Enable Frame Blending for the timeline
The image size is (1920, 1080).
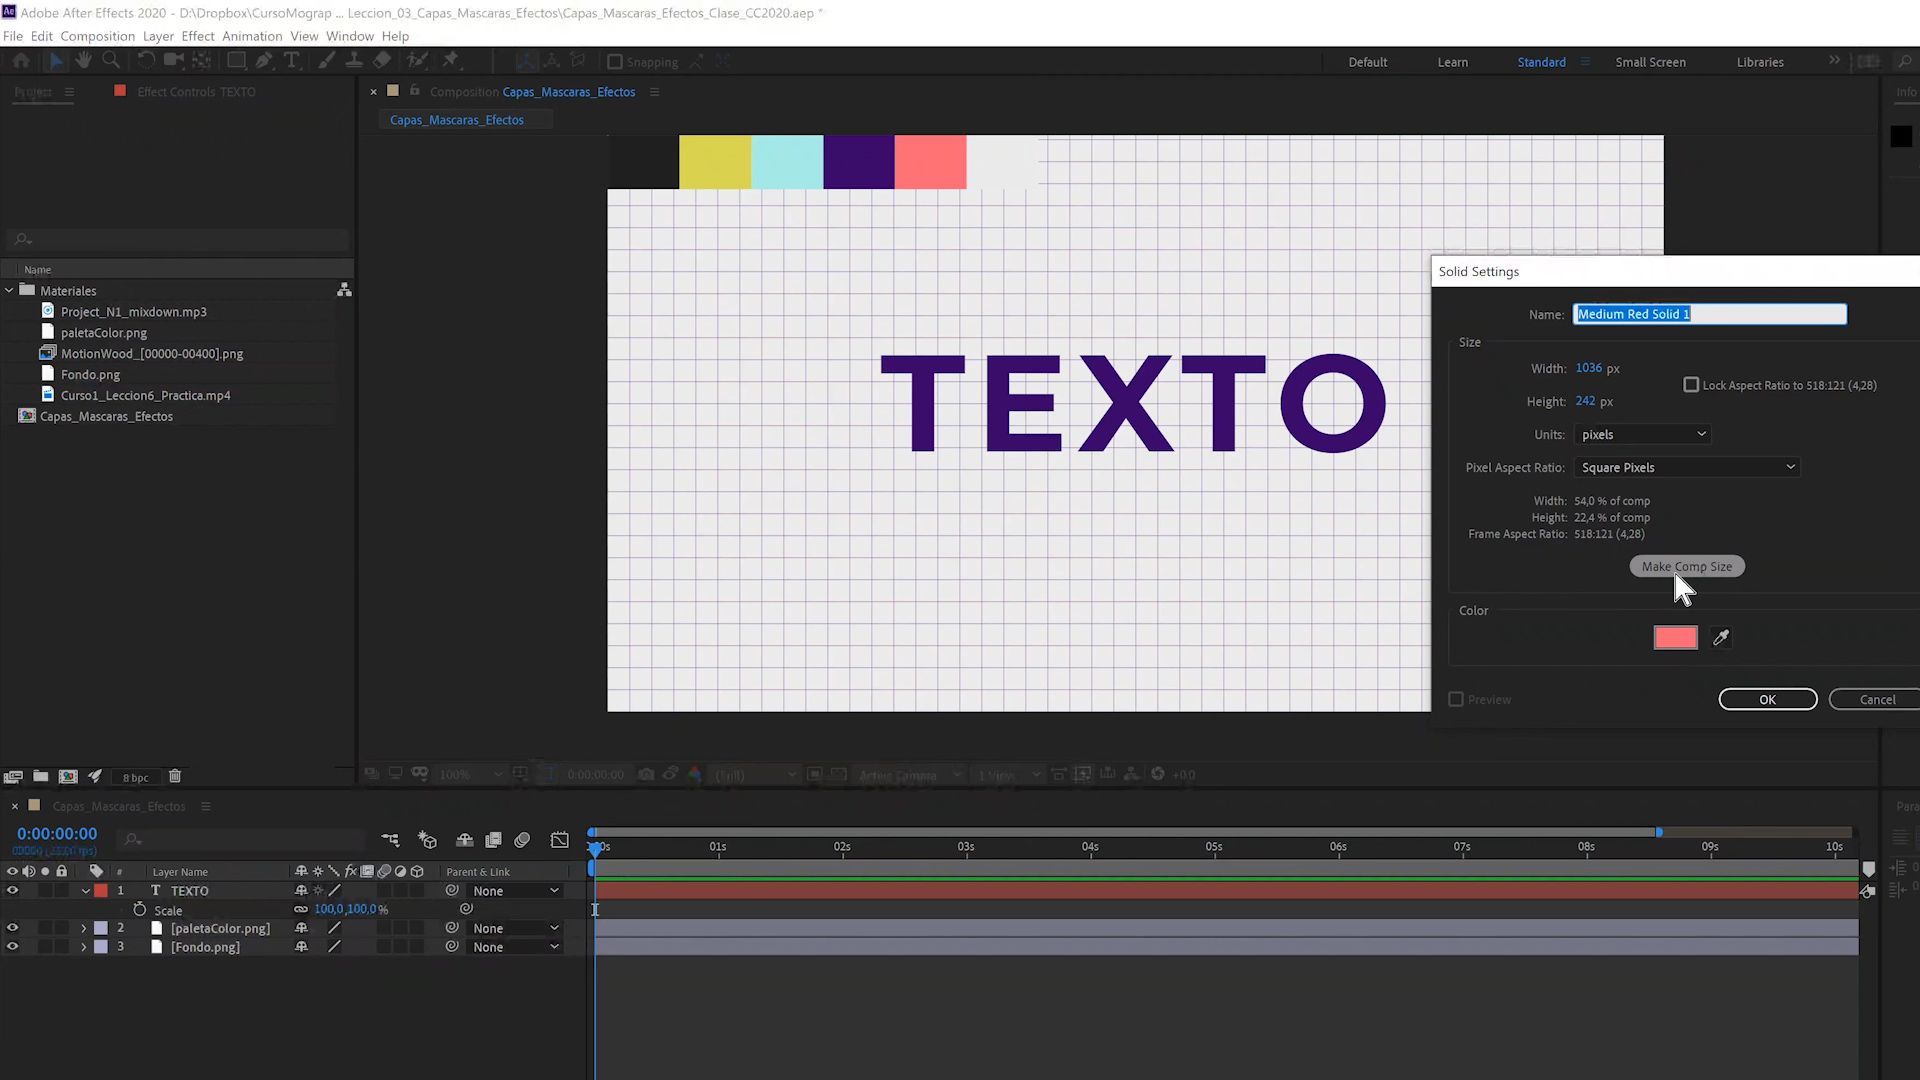494,840
